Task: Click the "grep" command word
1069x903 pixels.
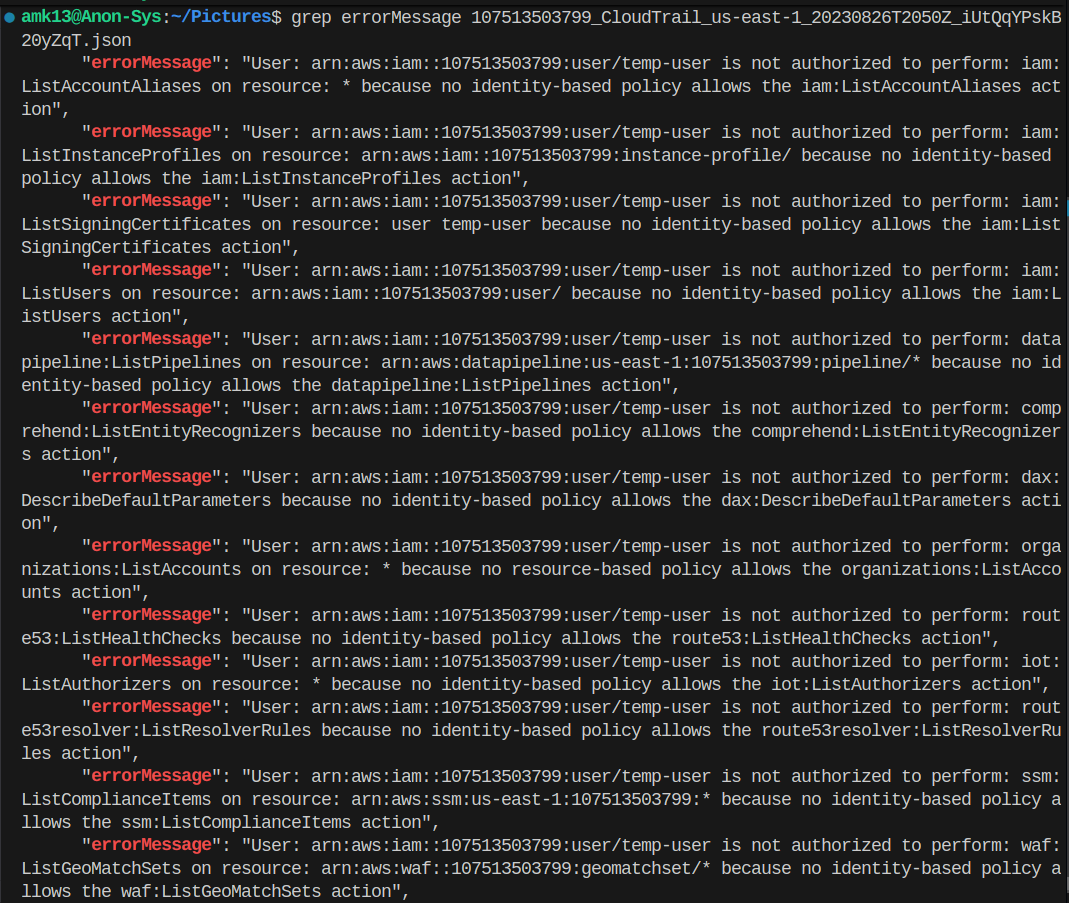Action: (311, 17)
